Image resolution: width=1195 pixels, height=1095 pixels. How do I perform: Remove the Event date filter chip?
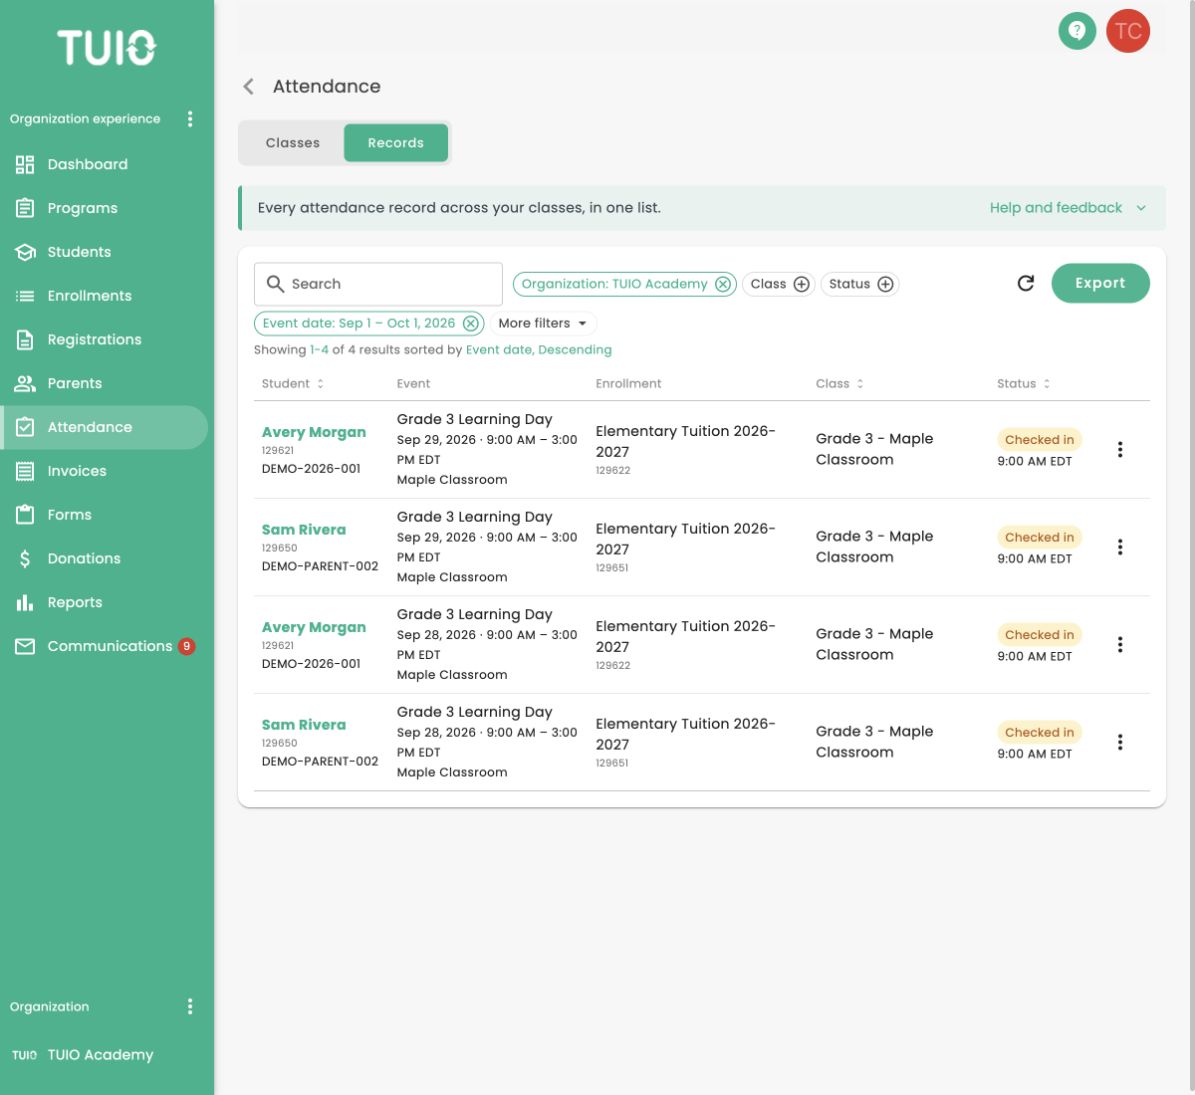point(471,323)
